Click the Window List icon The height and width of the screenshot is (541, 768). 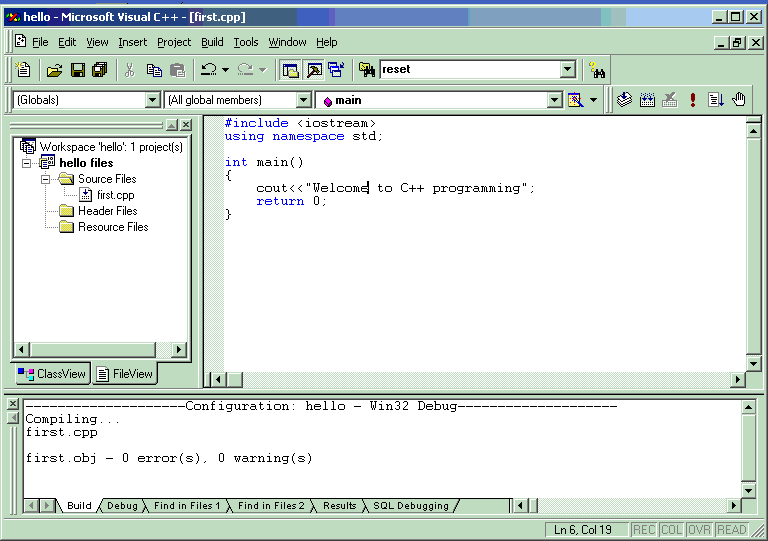(336, 70)
